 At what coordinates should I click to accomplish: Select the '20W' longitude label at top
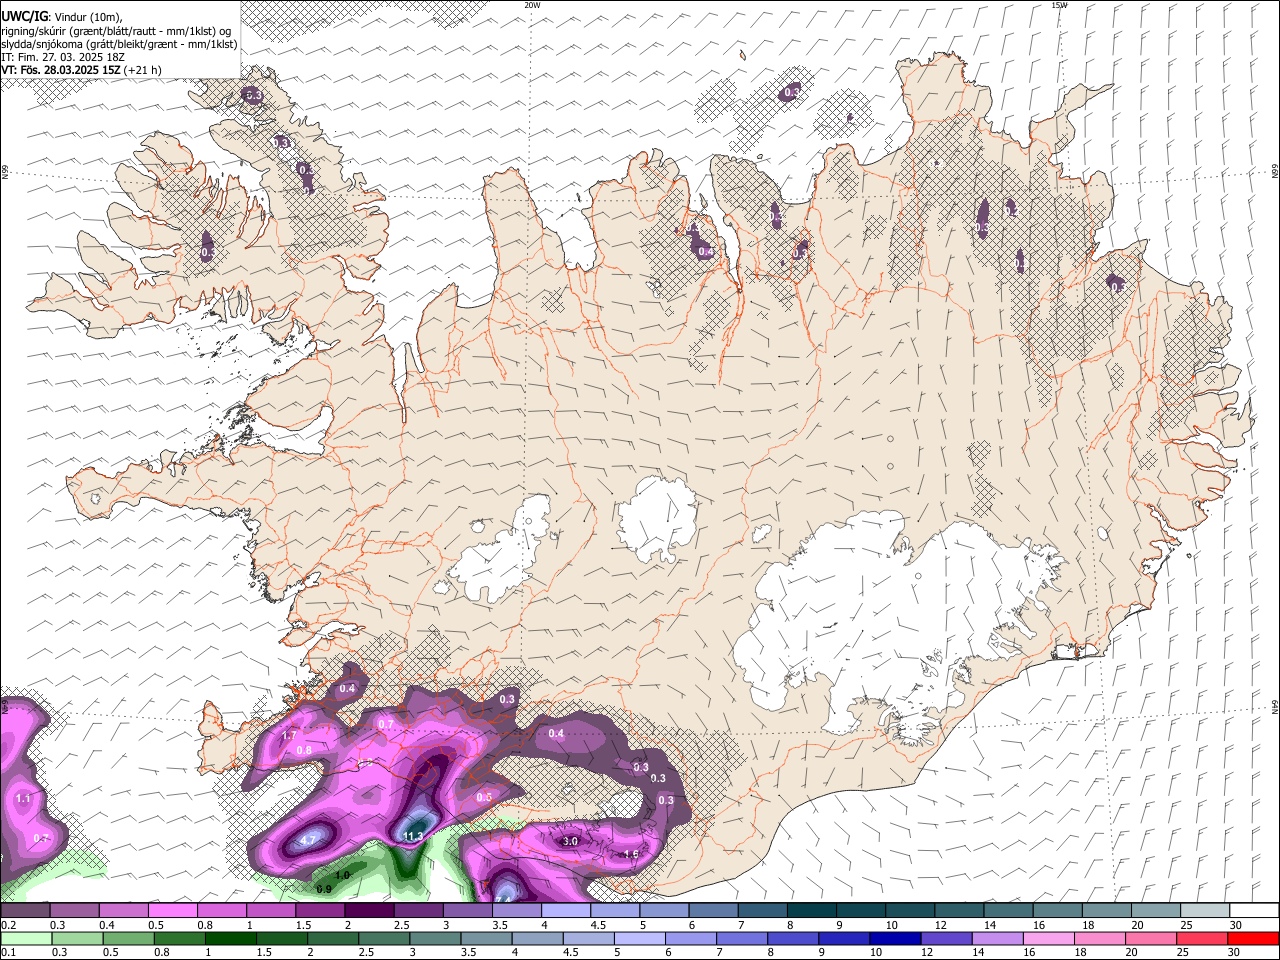click(x=533, y=5)
